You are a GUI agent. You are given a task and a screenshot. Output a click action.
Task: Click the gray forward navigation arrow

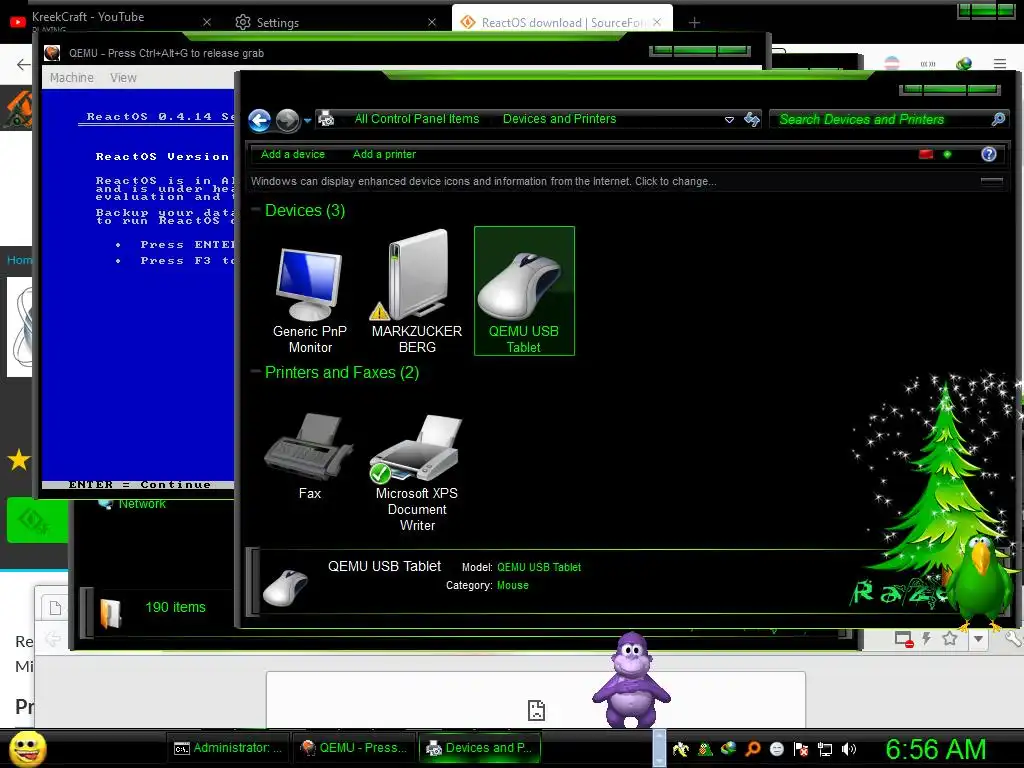pos(287,120)
